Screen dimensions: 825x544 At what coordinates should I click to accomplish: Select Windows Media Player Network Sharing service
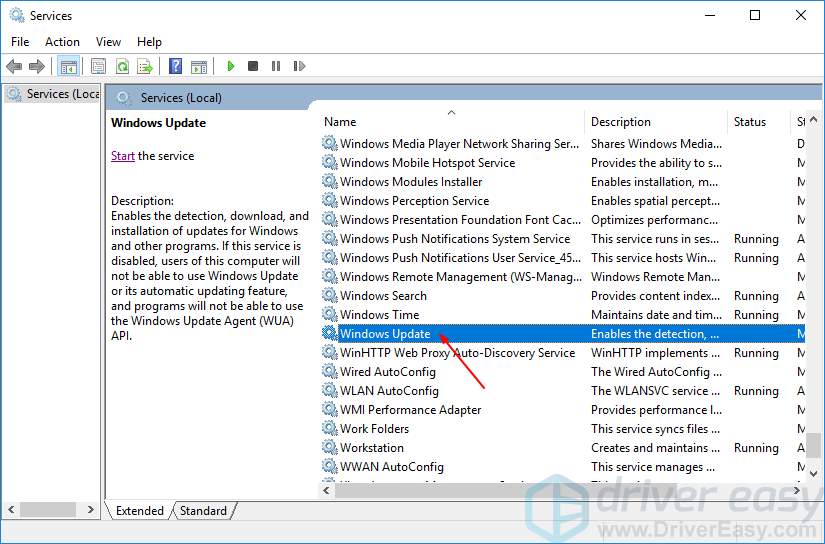[562, 144]
